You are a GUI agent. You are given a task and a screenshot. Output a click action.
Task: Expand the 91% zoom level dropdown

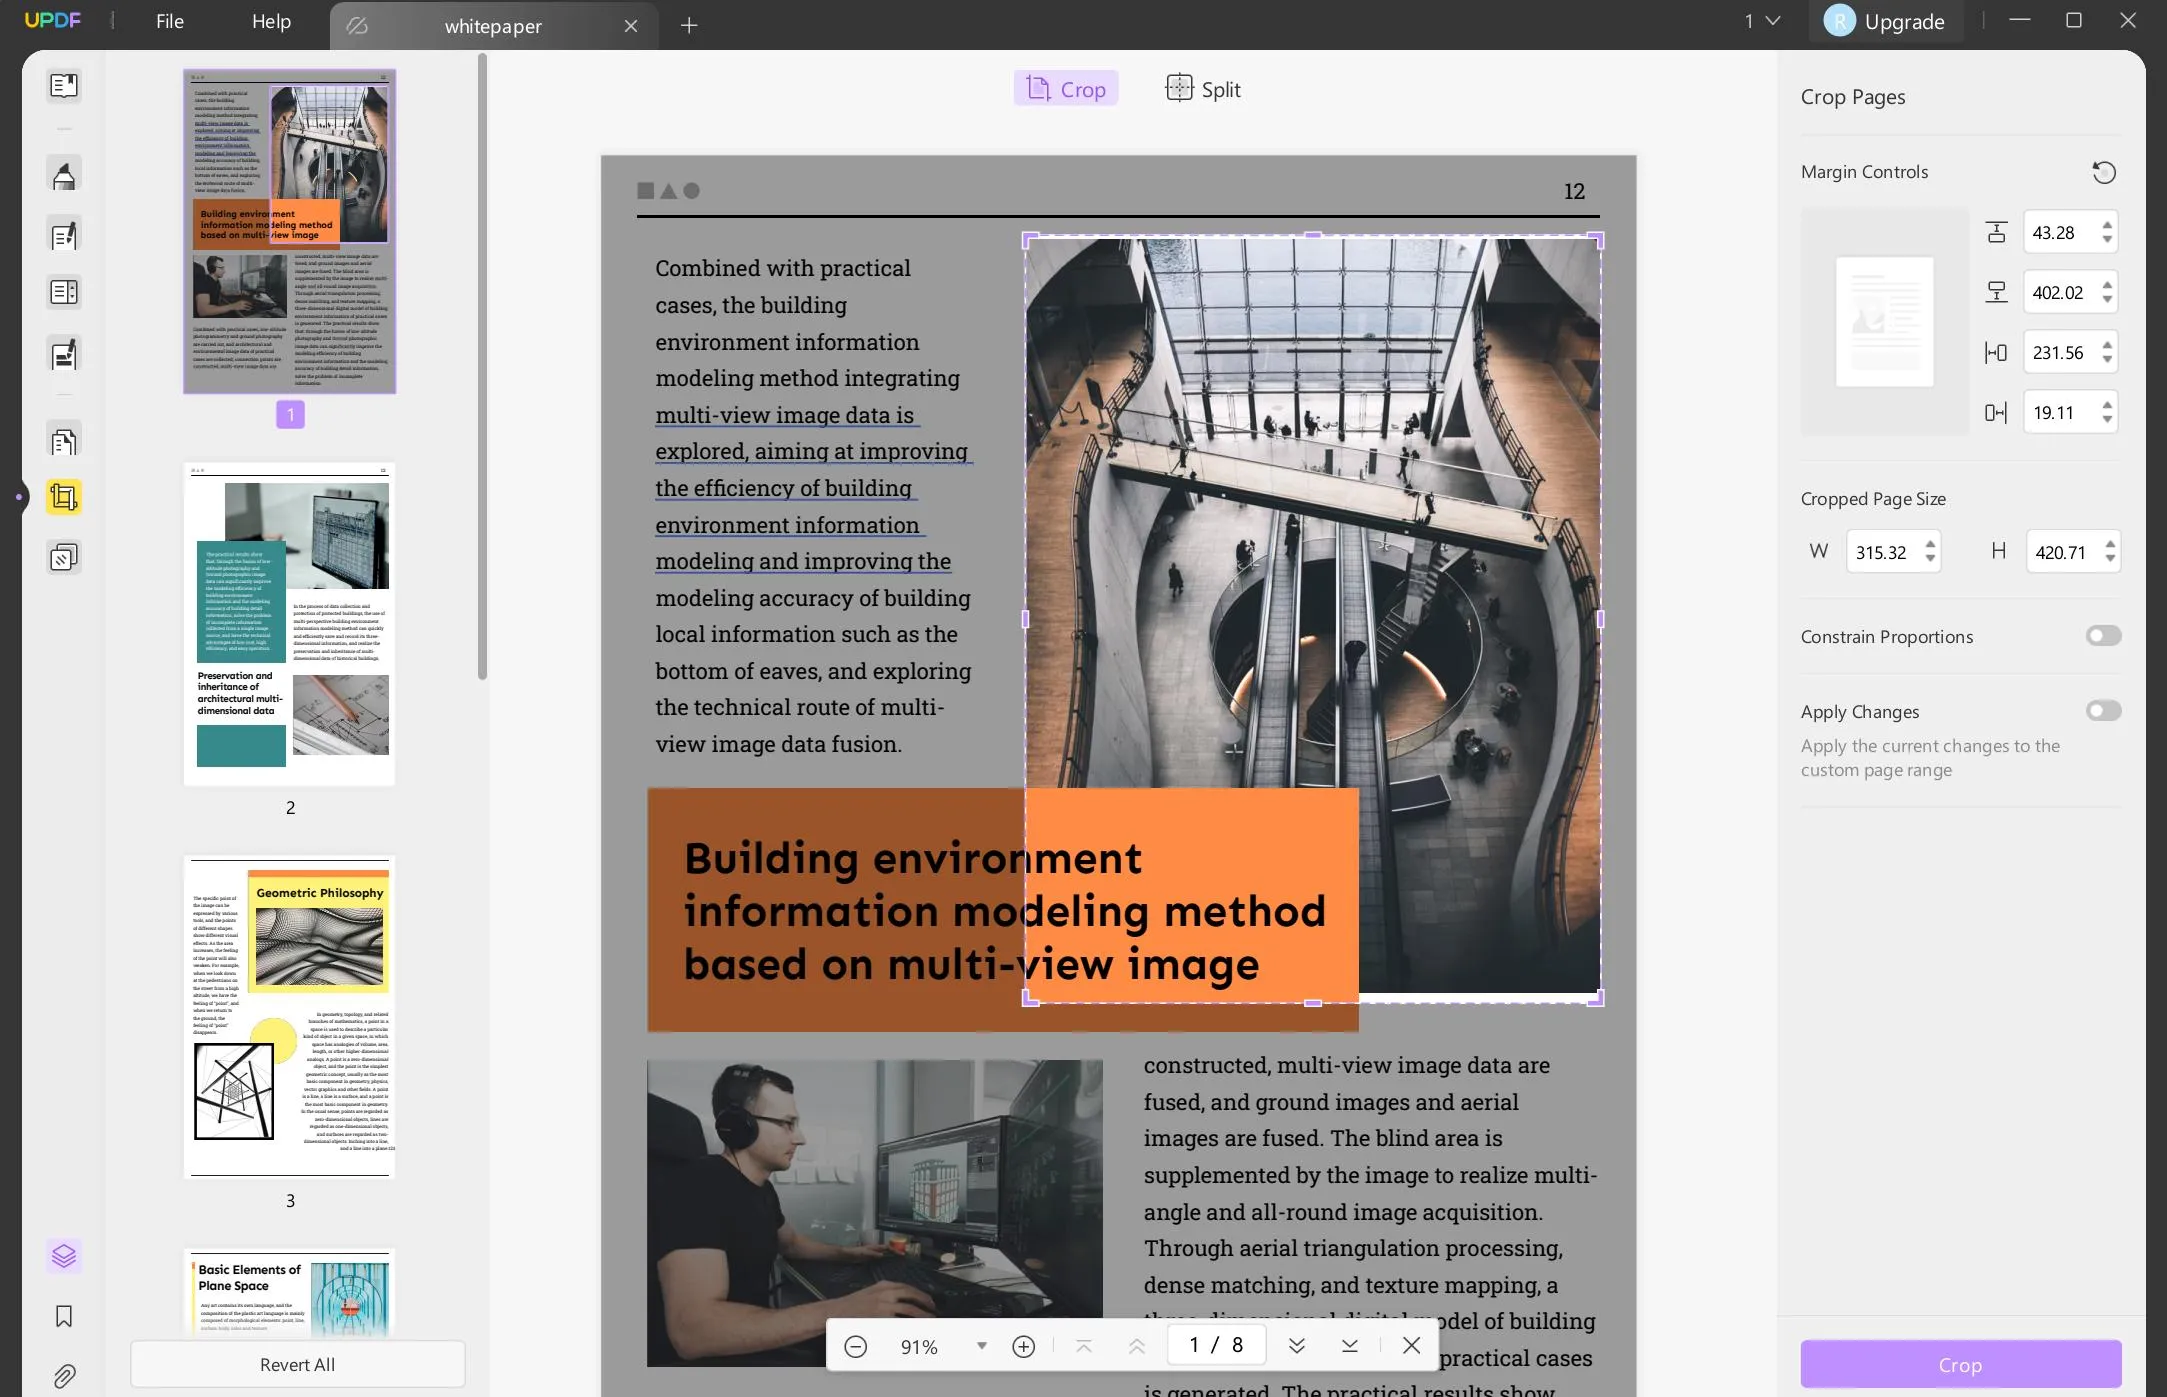[981, 1346]
